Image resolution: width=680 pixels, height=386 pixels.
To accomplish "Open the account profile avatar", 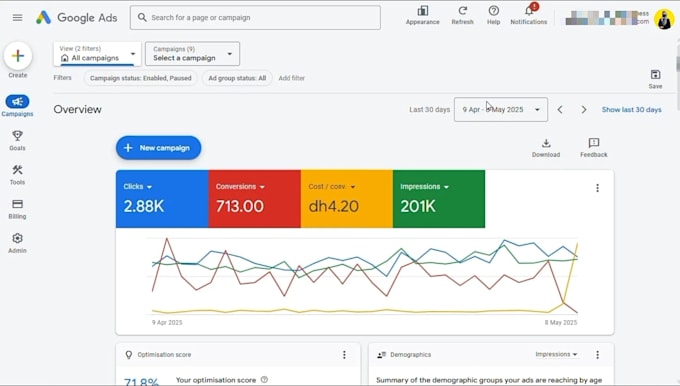I will 664,19.
